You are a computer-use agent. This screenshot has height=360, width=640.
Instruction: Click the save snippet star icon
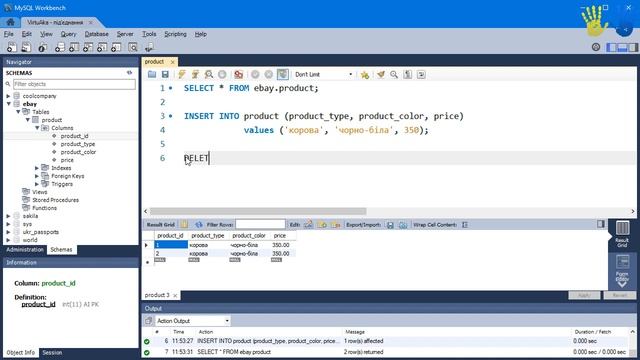(x=364, y=74)
